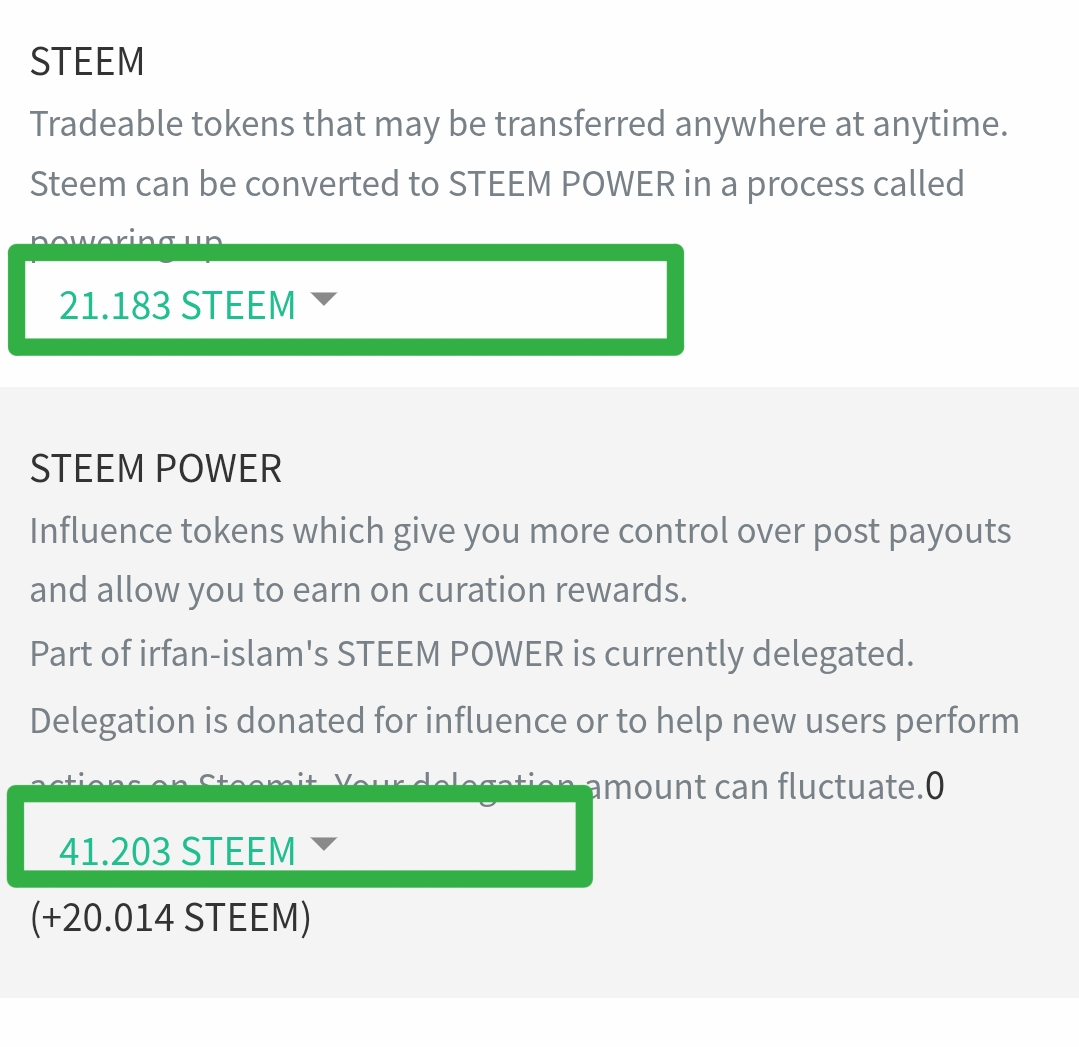Click the irfan-islam's STEEM POWER delegated notice
Screen dimensions: 1079x1047
pyautogui.click(x=472, y=654)
